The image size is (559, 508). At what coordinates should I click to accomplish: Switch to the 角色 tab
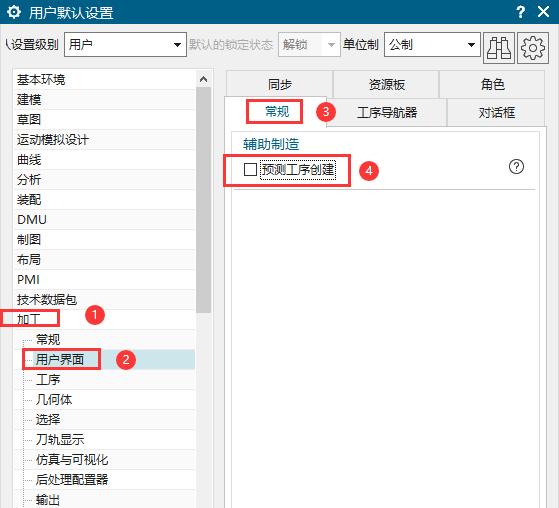[x=492, y=84]
